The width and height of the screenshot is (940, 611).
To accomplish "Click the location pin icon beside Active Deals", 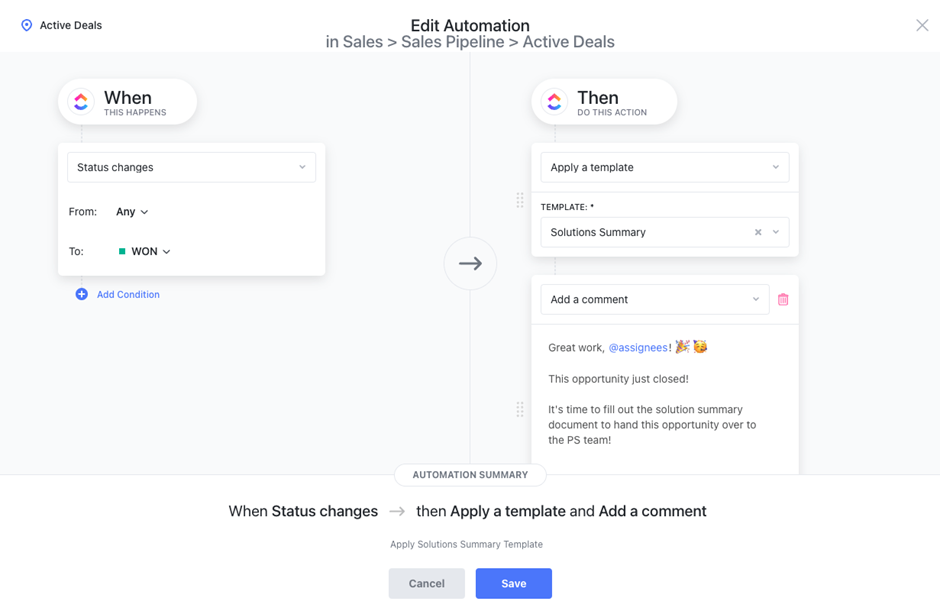I will [x=26, y=25].
